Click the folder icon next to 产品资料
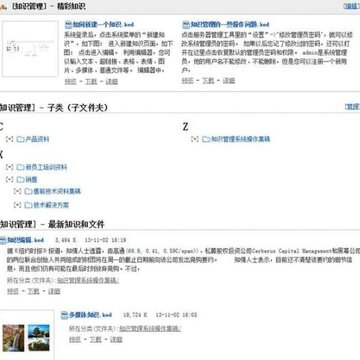 point(21,139)
